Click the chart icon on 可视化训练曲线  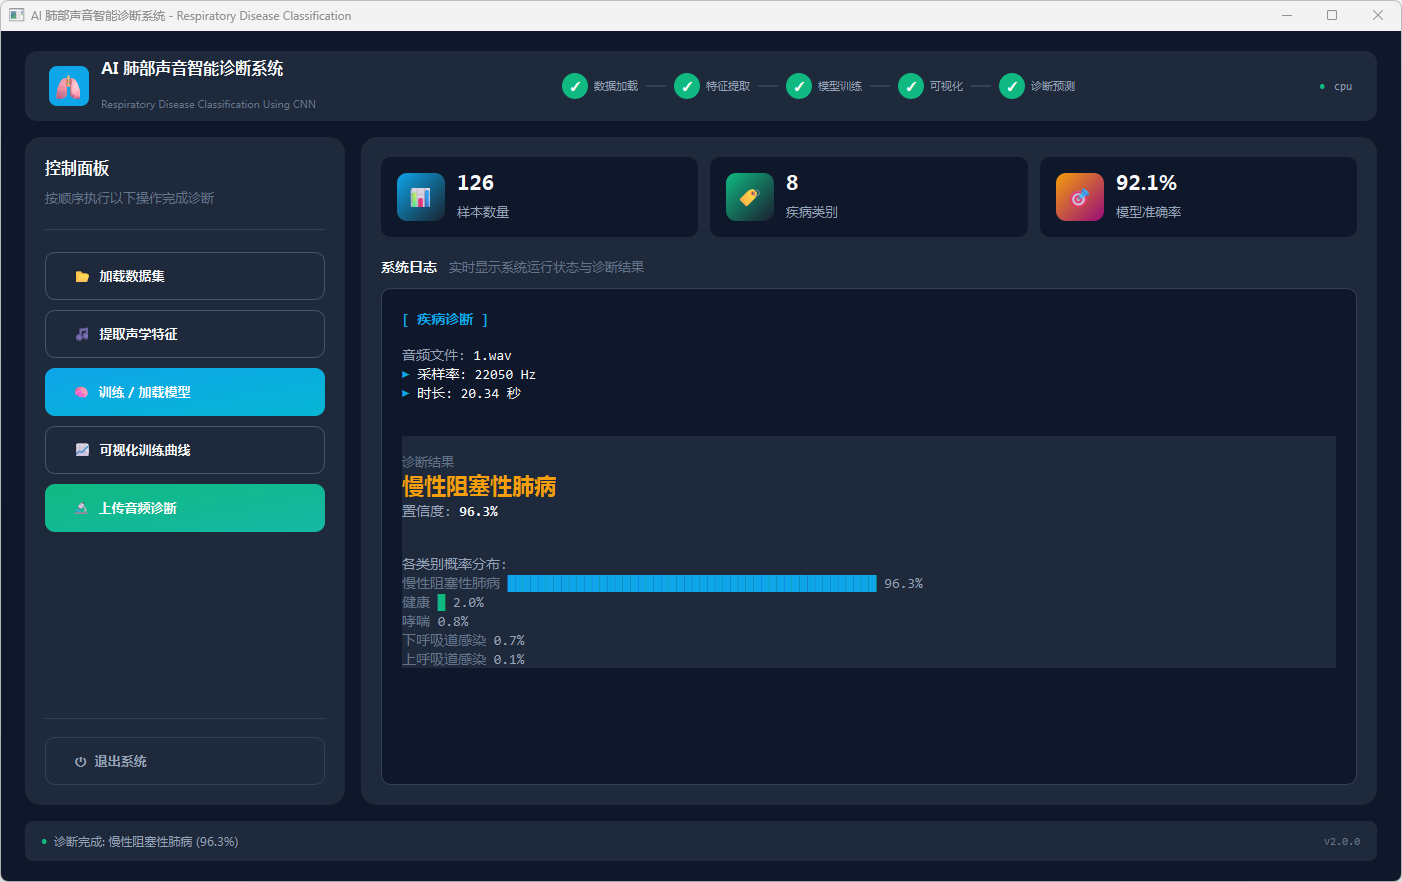coord(82,451)
